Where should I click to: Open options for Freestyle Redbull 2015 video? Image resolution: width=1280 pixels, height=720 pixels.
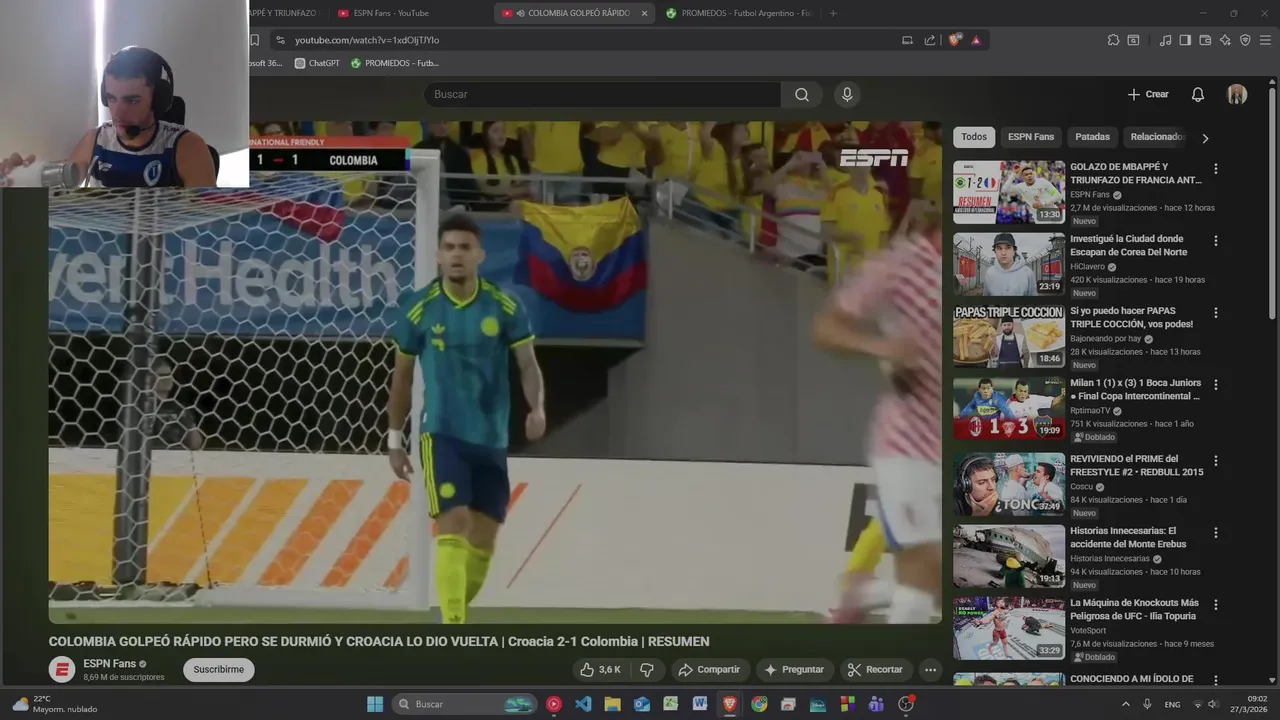click(1216, 461)
